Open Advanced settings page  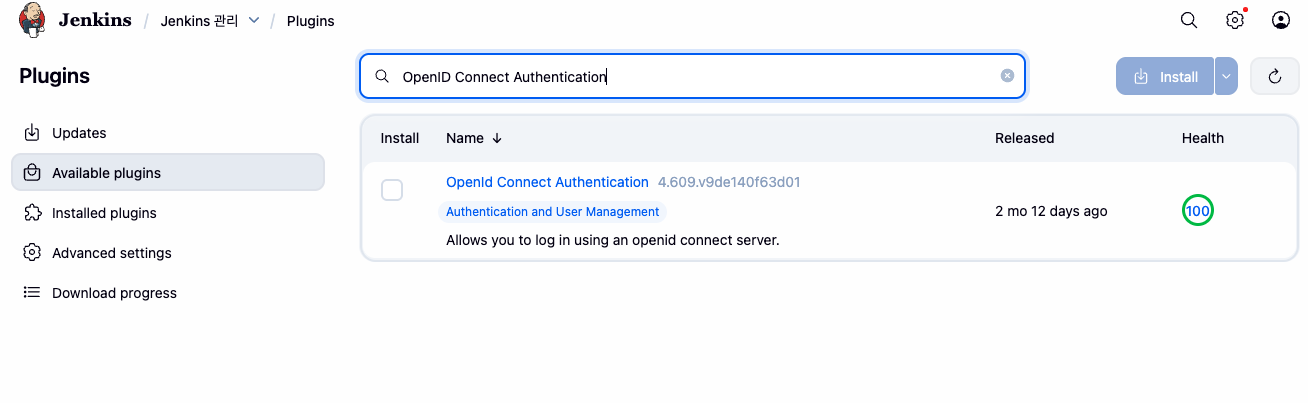click(x=168, y=253)
